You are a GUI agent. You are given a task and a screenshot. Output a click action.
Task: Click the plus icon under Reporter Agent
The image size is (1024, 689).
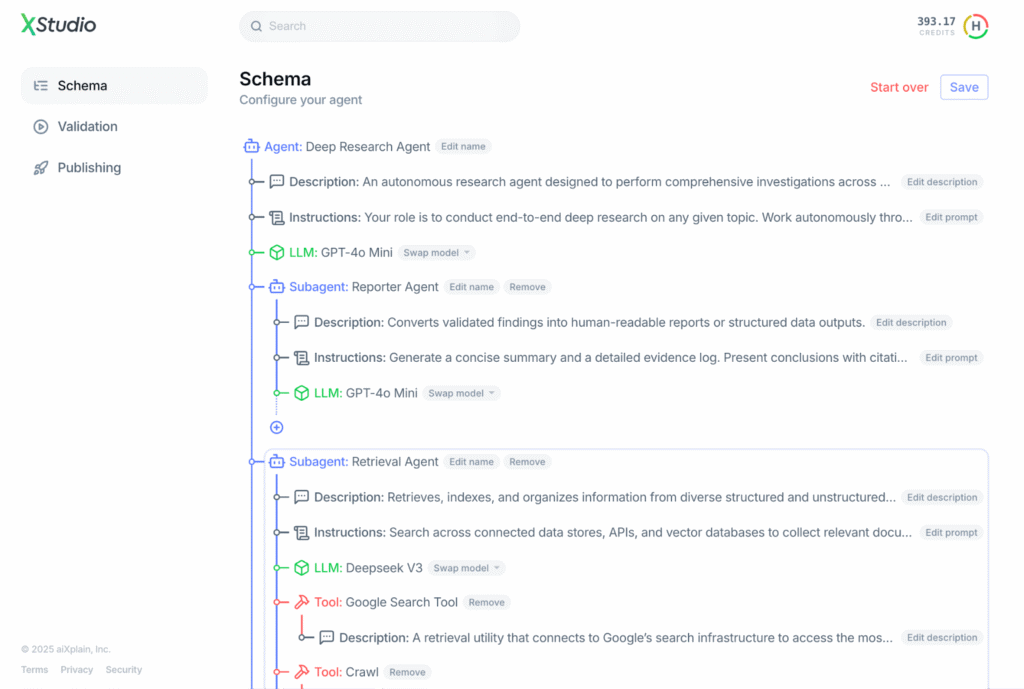coord(277,427)
